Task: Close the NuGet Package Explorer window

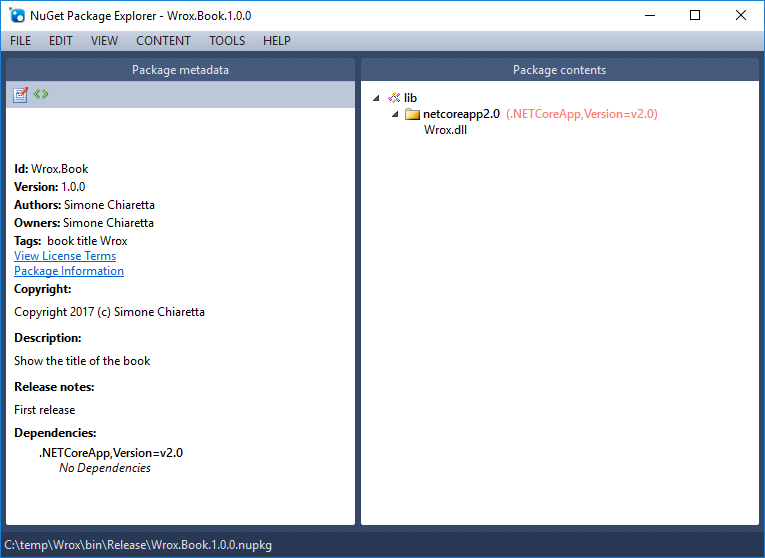Action: [x=741, y=16]
